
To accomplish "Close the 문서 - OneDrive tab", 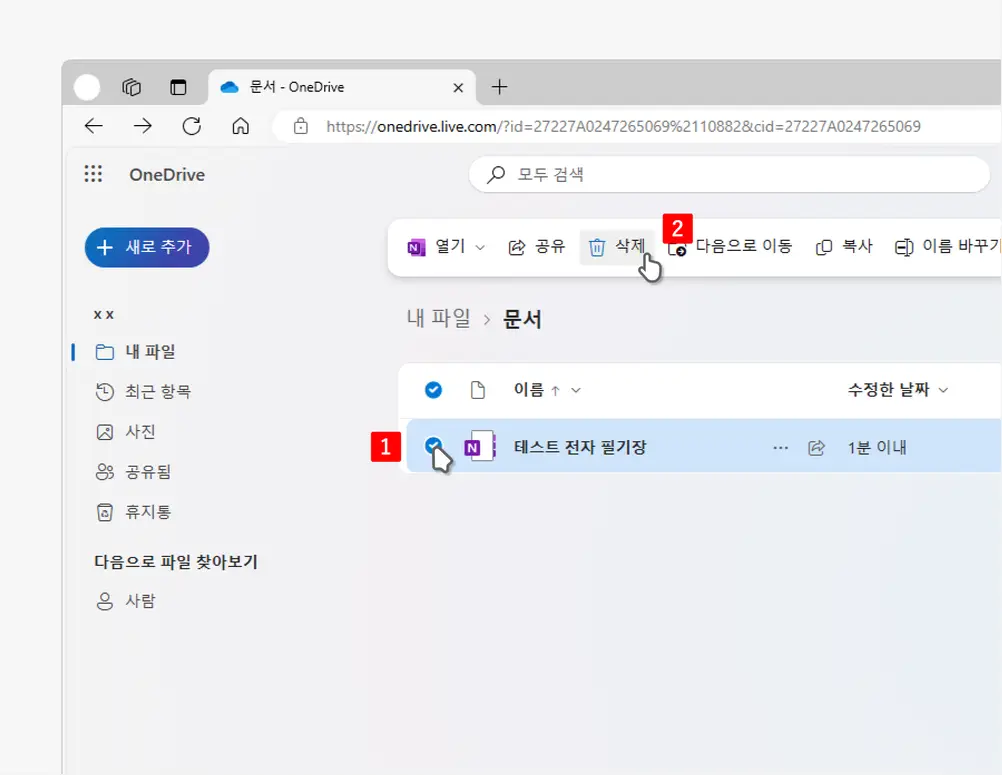I will pyautogui.click(x=458, y=88).
